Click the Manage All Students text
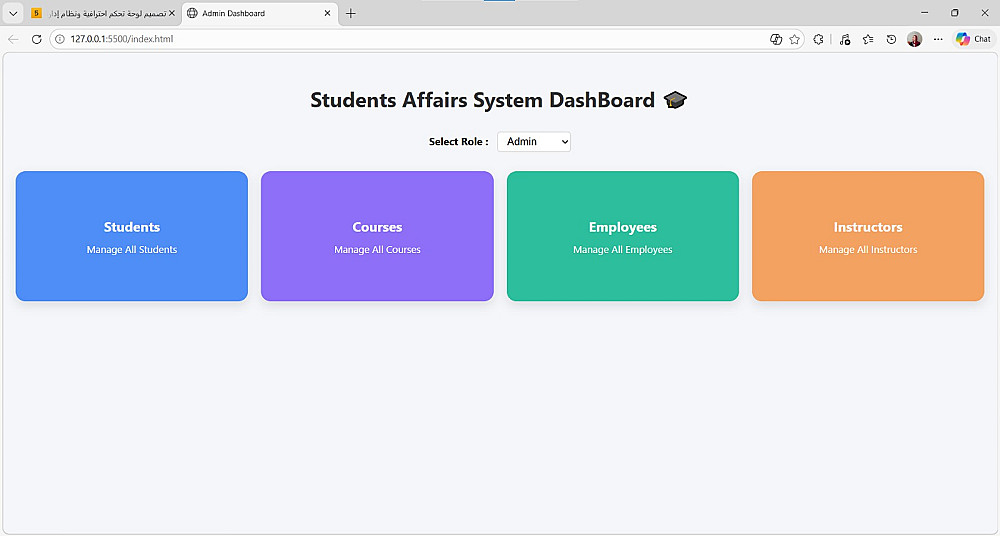Viewport: 1000px width, 536px height. pos(132,249)
